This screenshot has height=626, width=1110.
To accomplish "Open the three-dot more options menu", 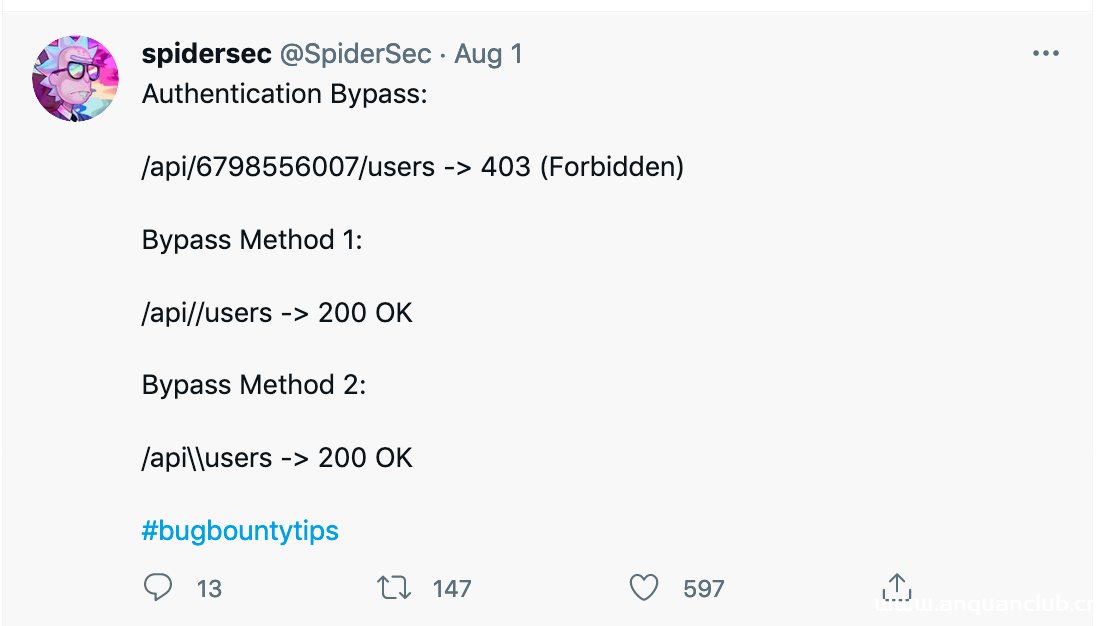I will click(1045, 53).
